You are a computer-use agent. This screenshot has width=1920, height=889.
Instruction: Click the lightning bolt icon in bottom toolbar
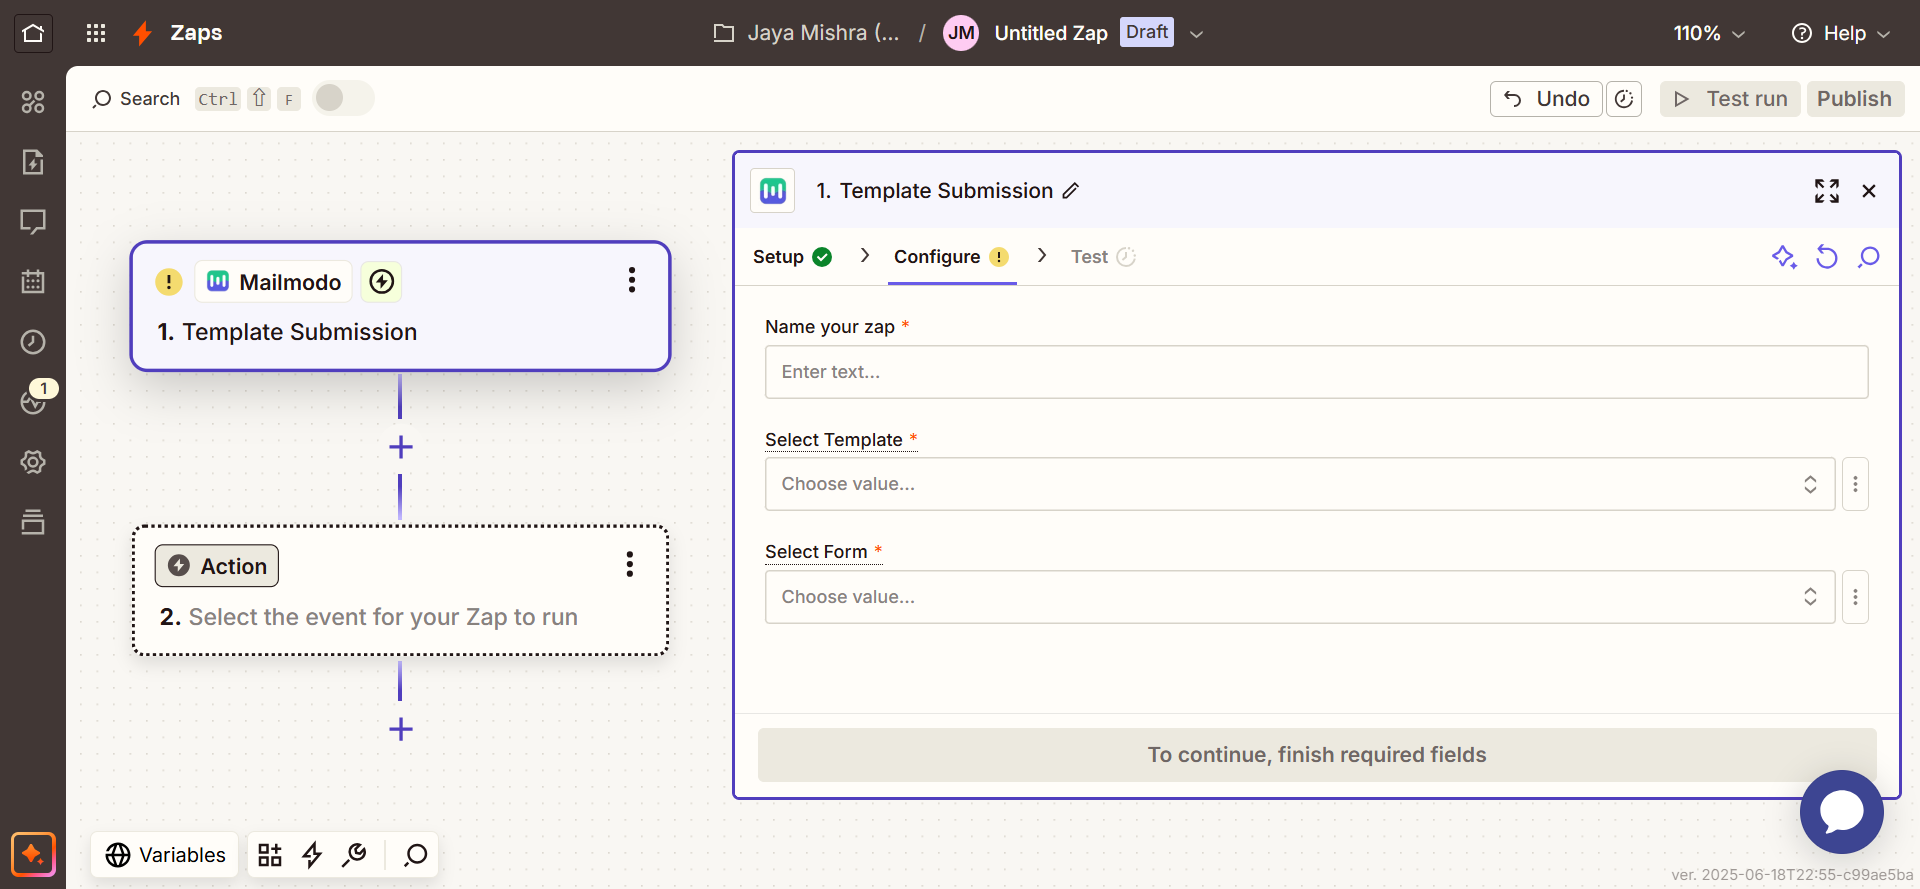tap(312, 855)
